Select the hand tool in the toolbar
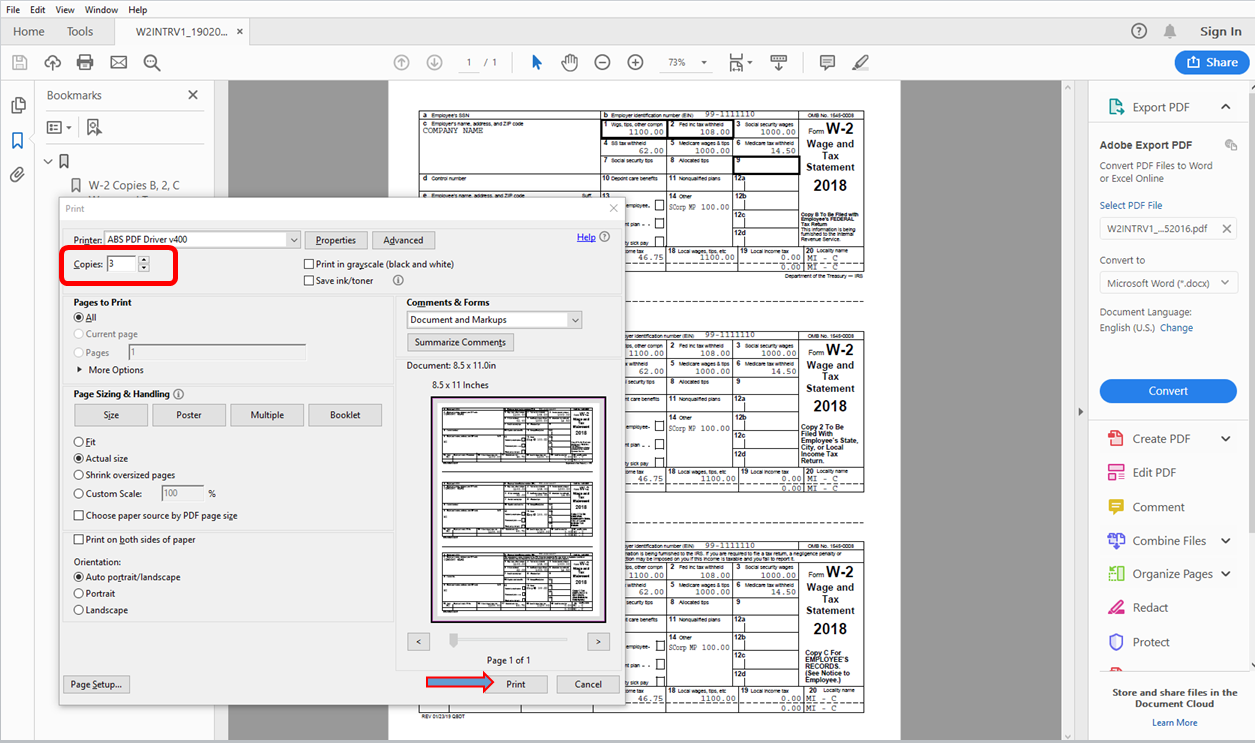1255x743 pixels. click(569, 61)
